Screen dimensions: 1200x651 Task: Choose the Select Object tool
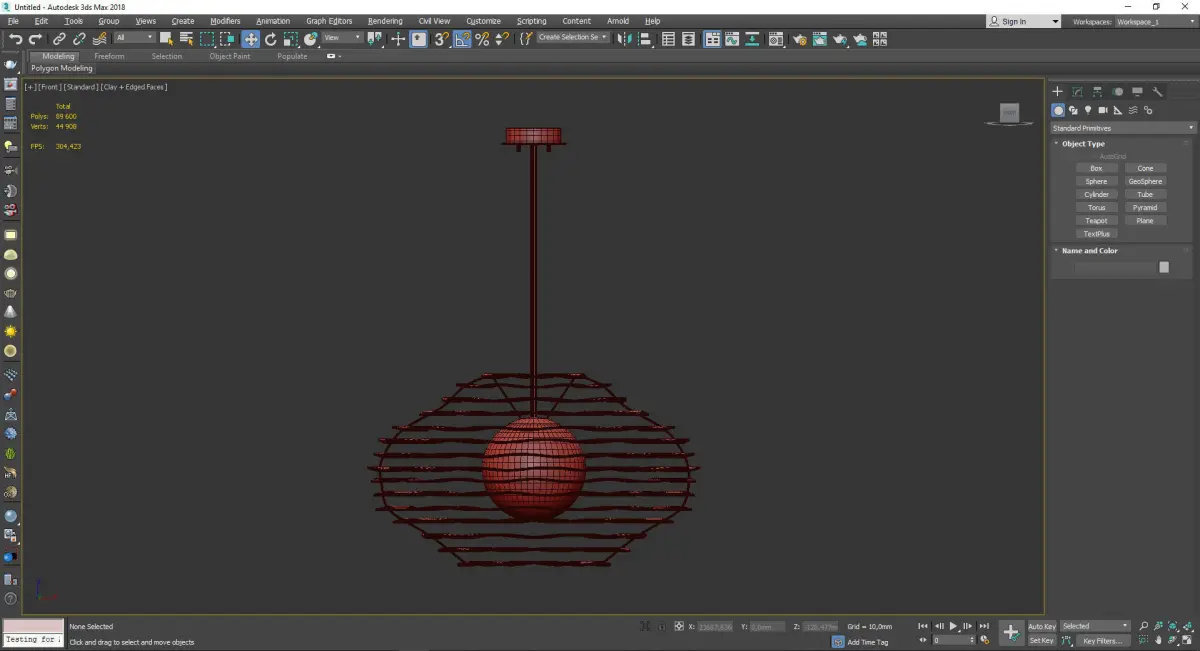pyautogui.click(x=166, y=39)
